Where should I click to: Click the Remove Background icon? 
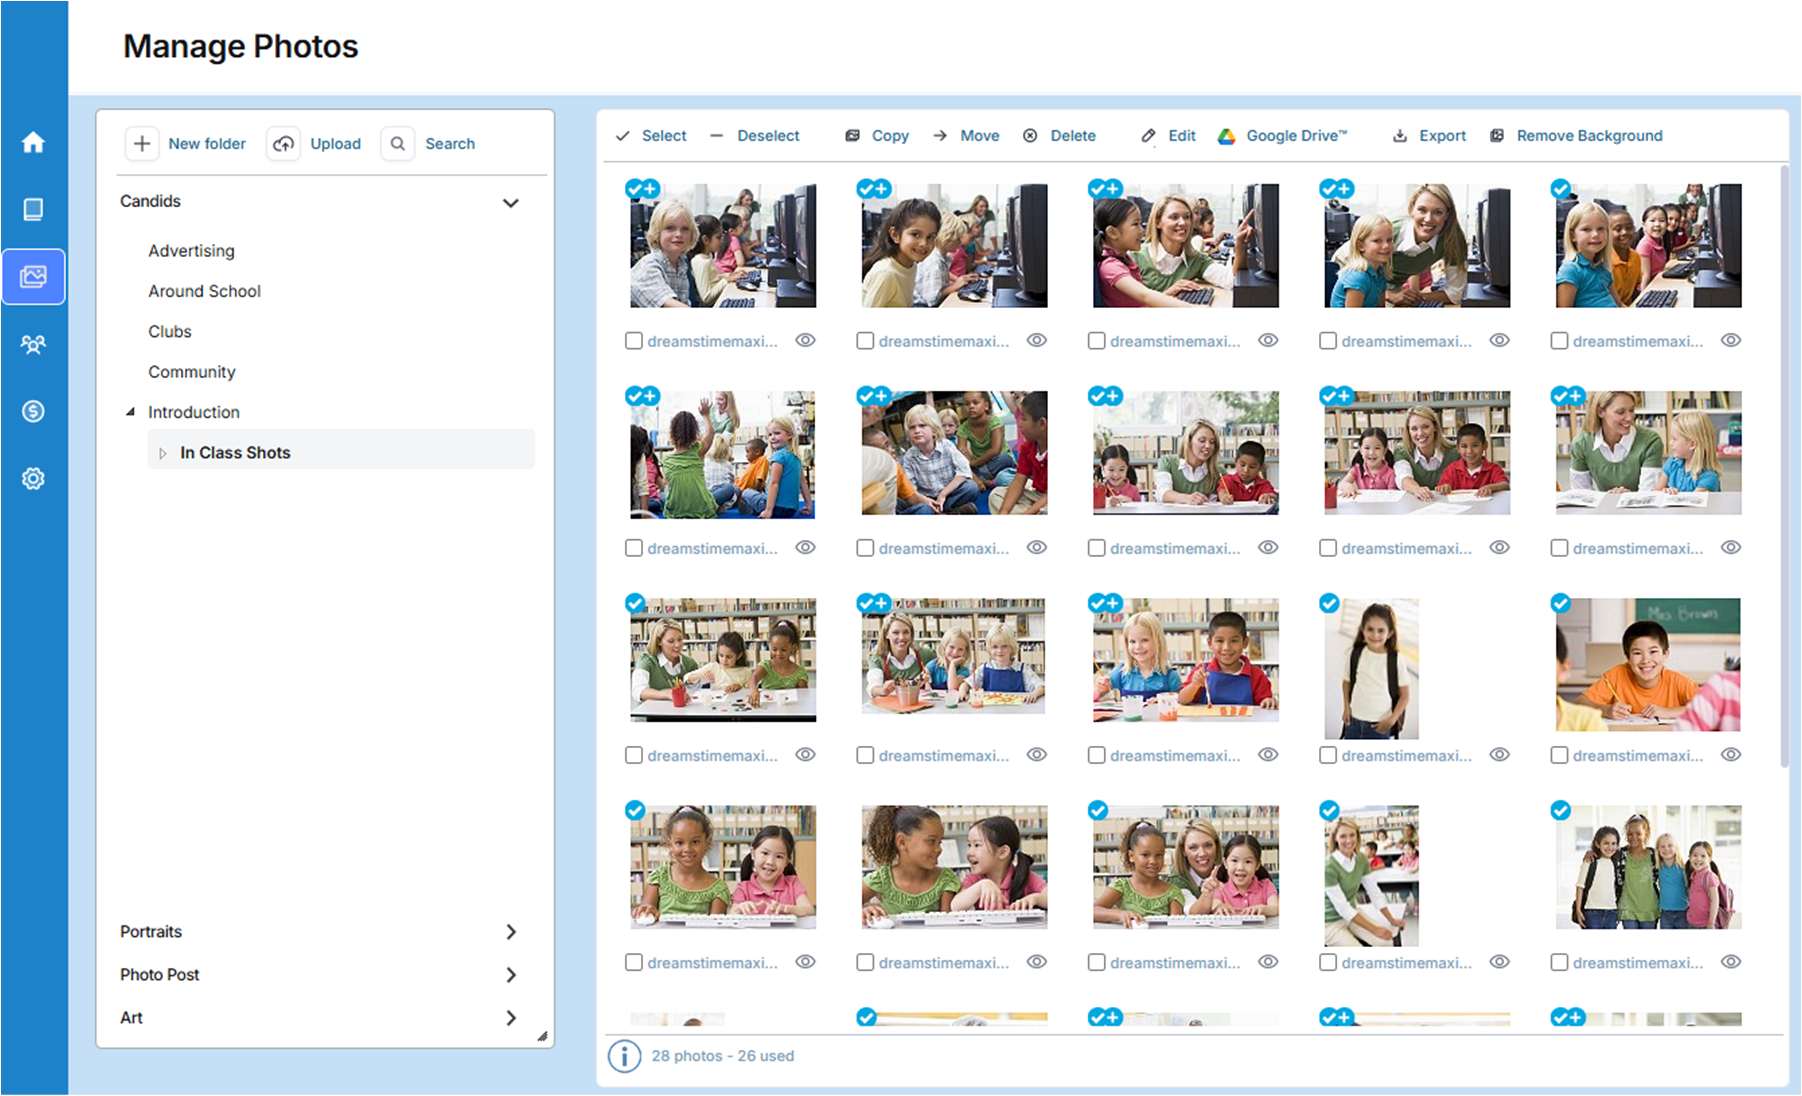click(1497, 136)
